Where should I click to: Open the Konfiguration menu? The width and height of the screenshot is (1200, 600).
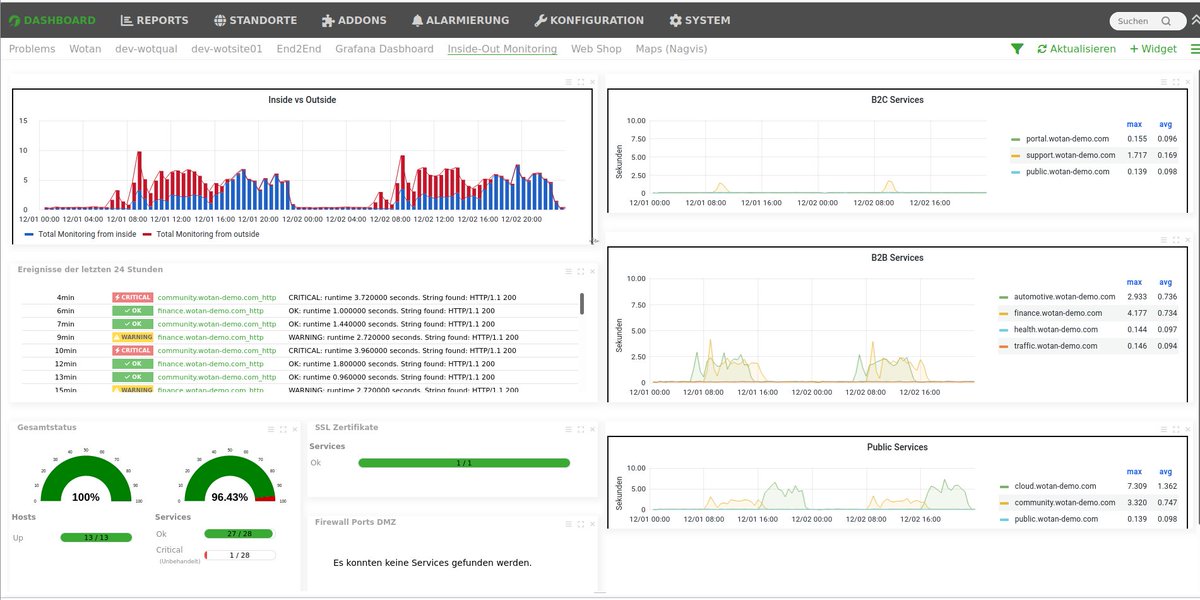[x=589, y=20]
